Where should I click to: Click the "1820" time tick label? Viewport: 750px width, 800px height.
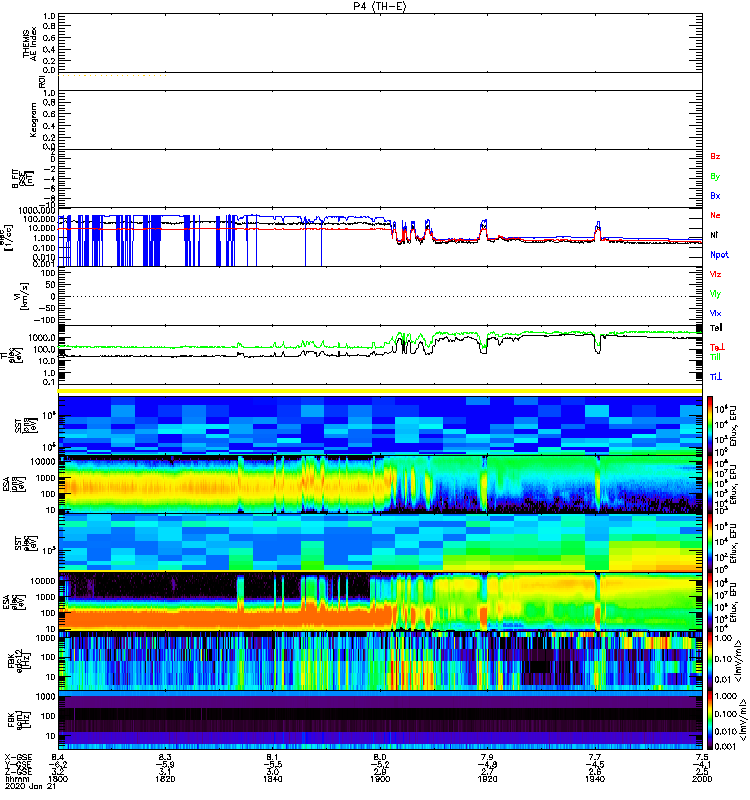165,779
